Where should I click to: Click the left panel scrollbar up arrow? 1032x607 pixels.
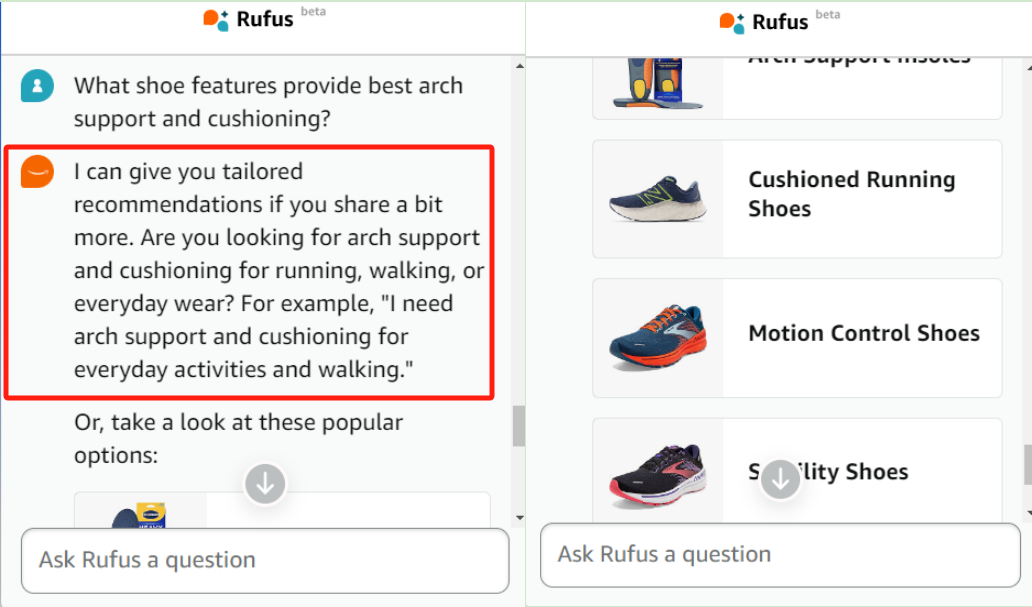(x=519, y=66)
